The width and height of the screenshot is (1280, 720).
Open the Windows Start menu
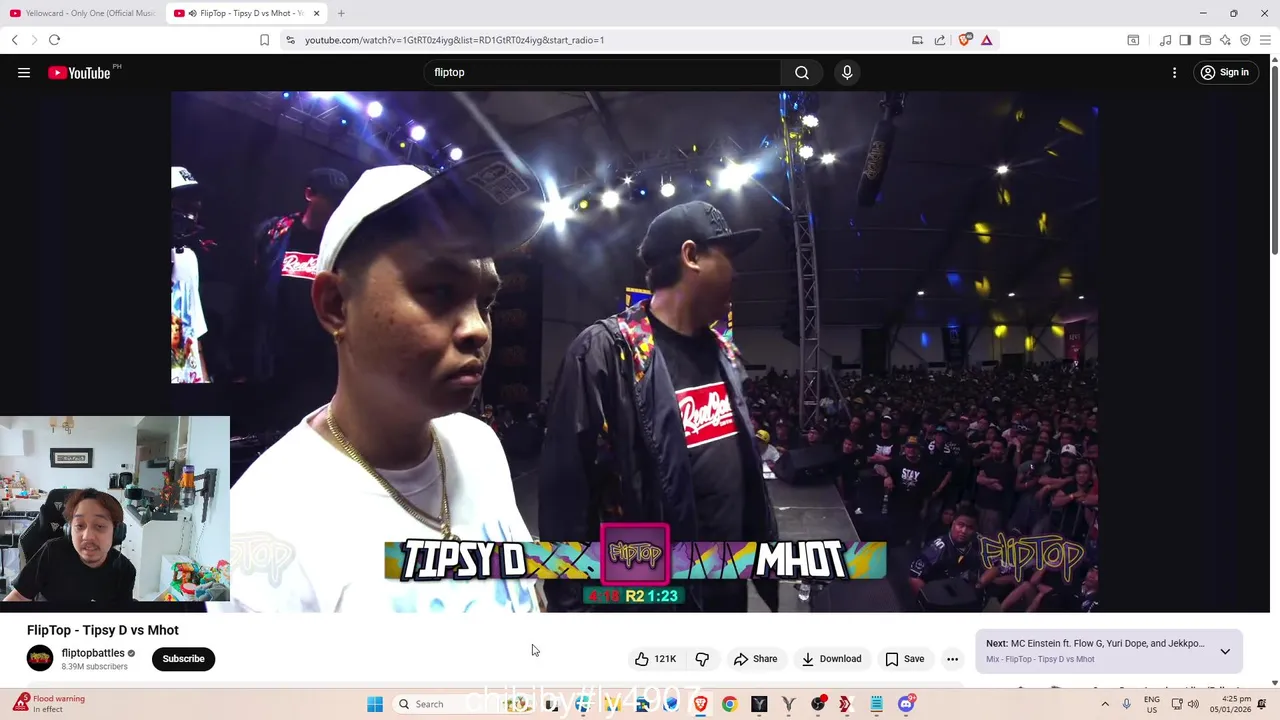375,704
